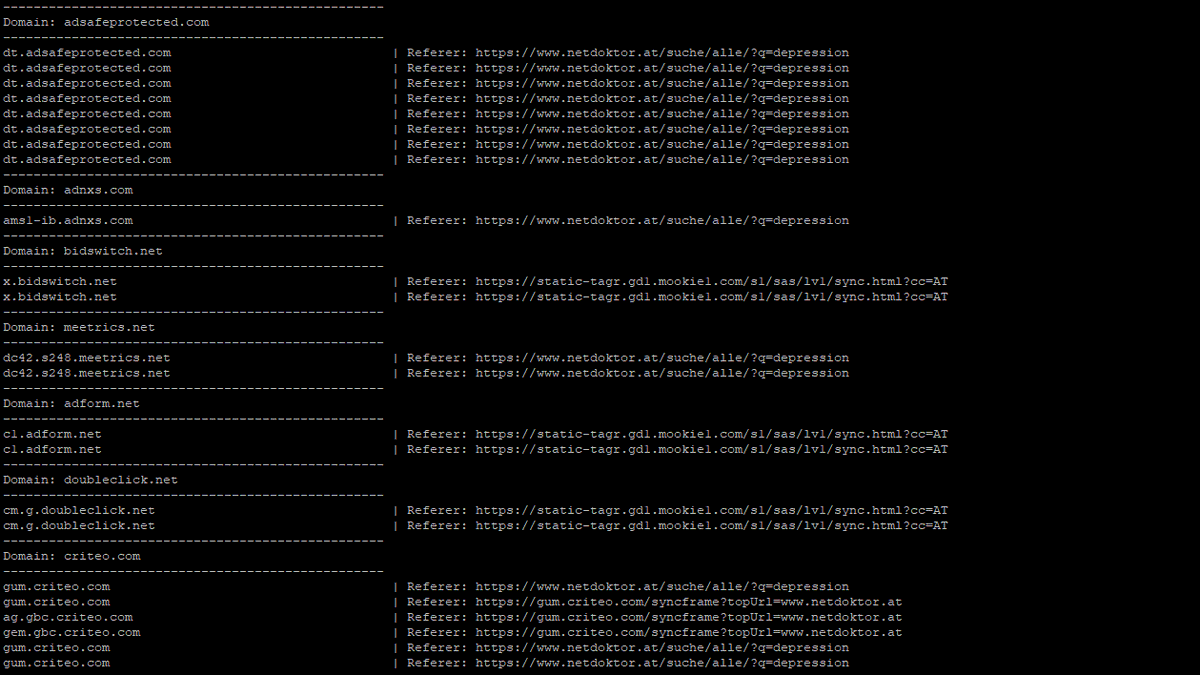Select the host "ag.gbc.criteo.com"

pos(68,617)
